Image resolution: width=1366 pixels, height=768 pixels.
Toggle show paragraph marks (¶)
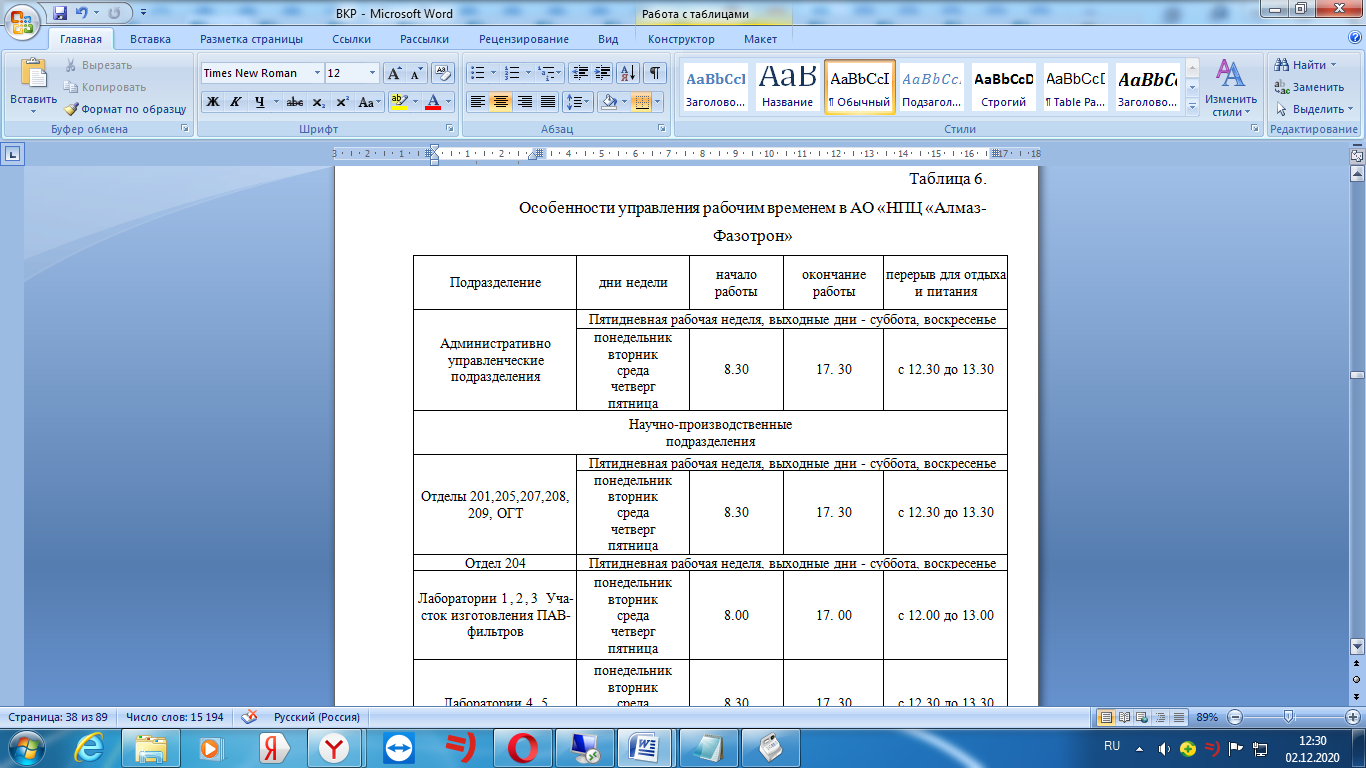pyautogui.click(x=655, y=73)
